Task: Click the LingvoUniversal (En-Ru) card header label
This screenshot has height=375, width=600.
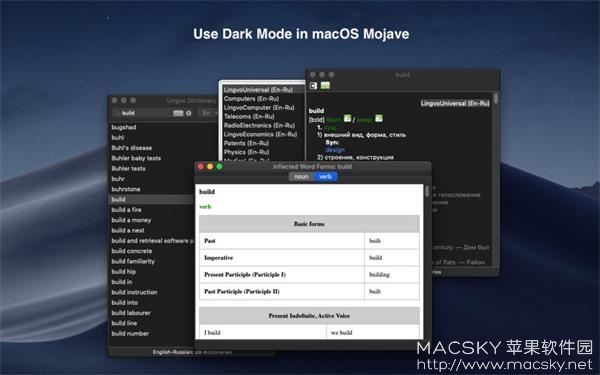Action: 455,103
